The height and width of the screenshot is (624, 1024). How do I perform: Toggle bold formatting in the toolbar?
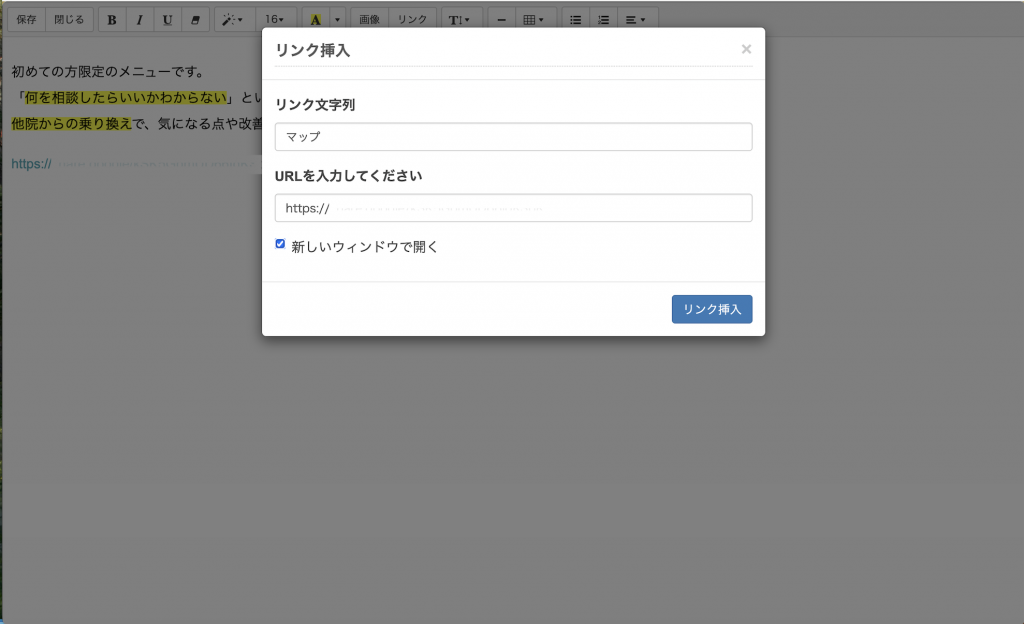tap(112, 19)
